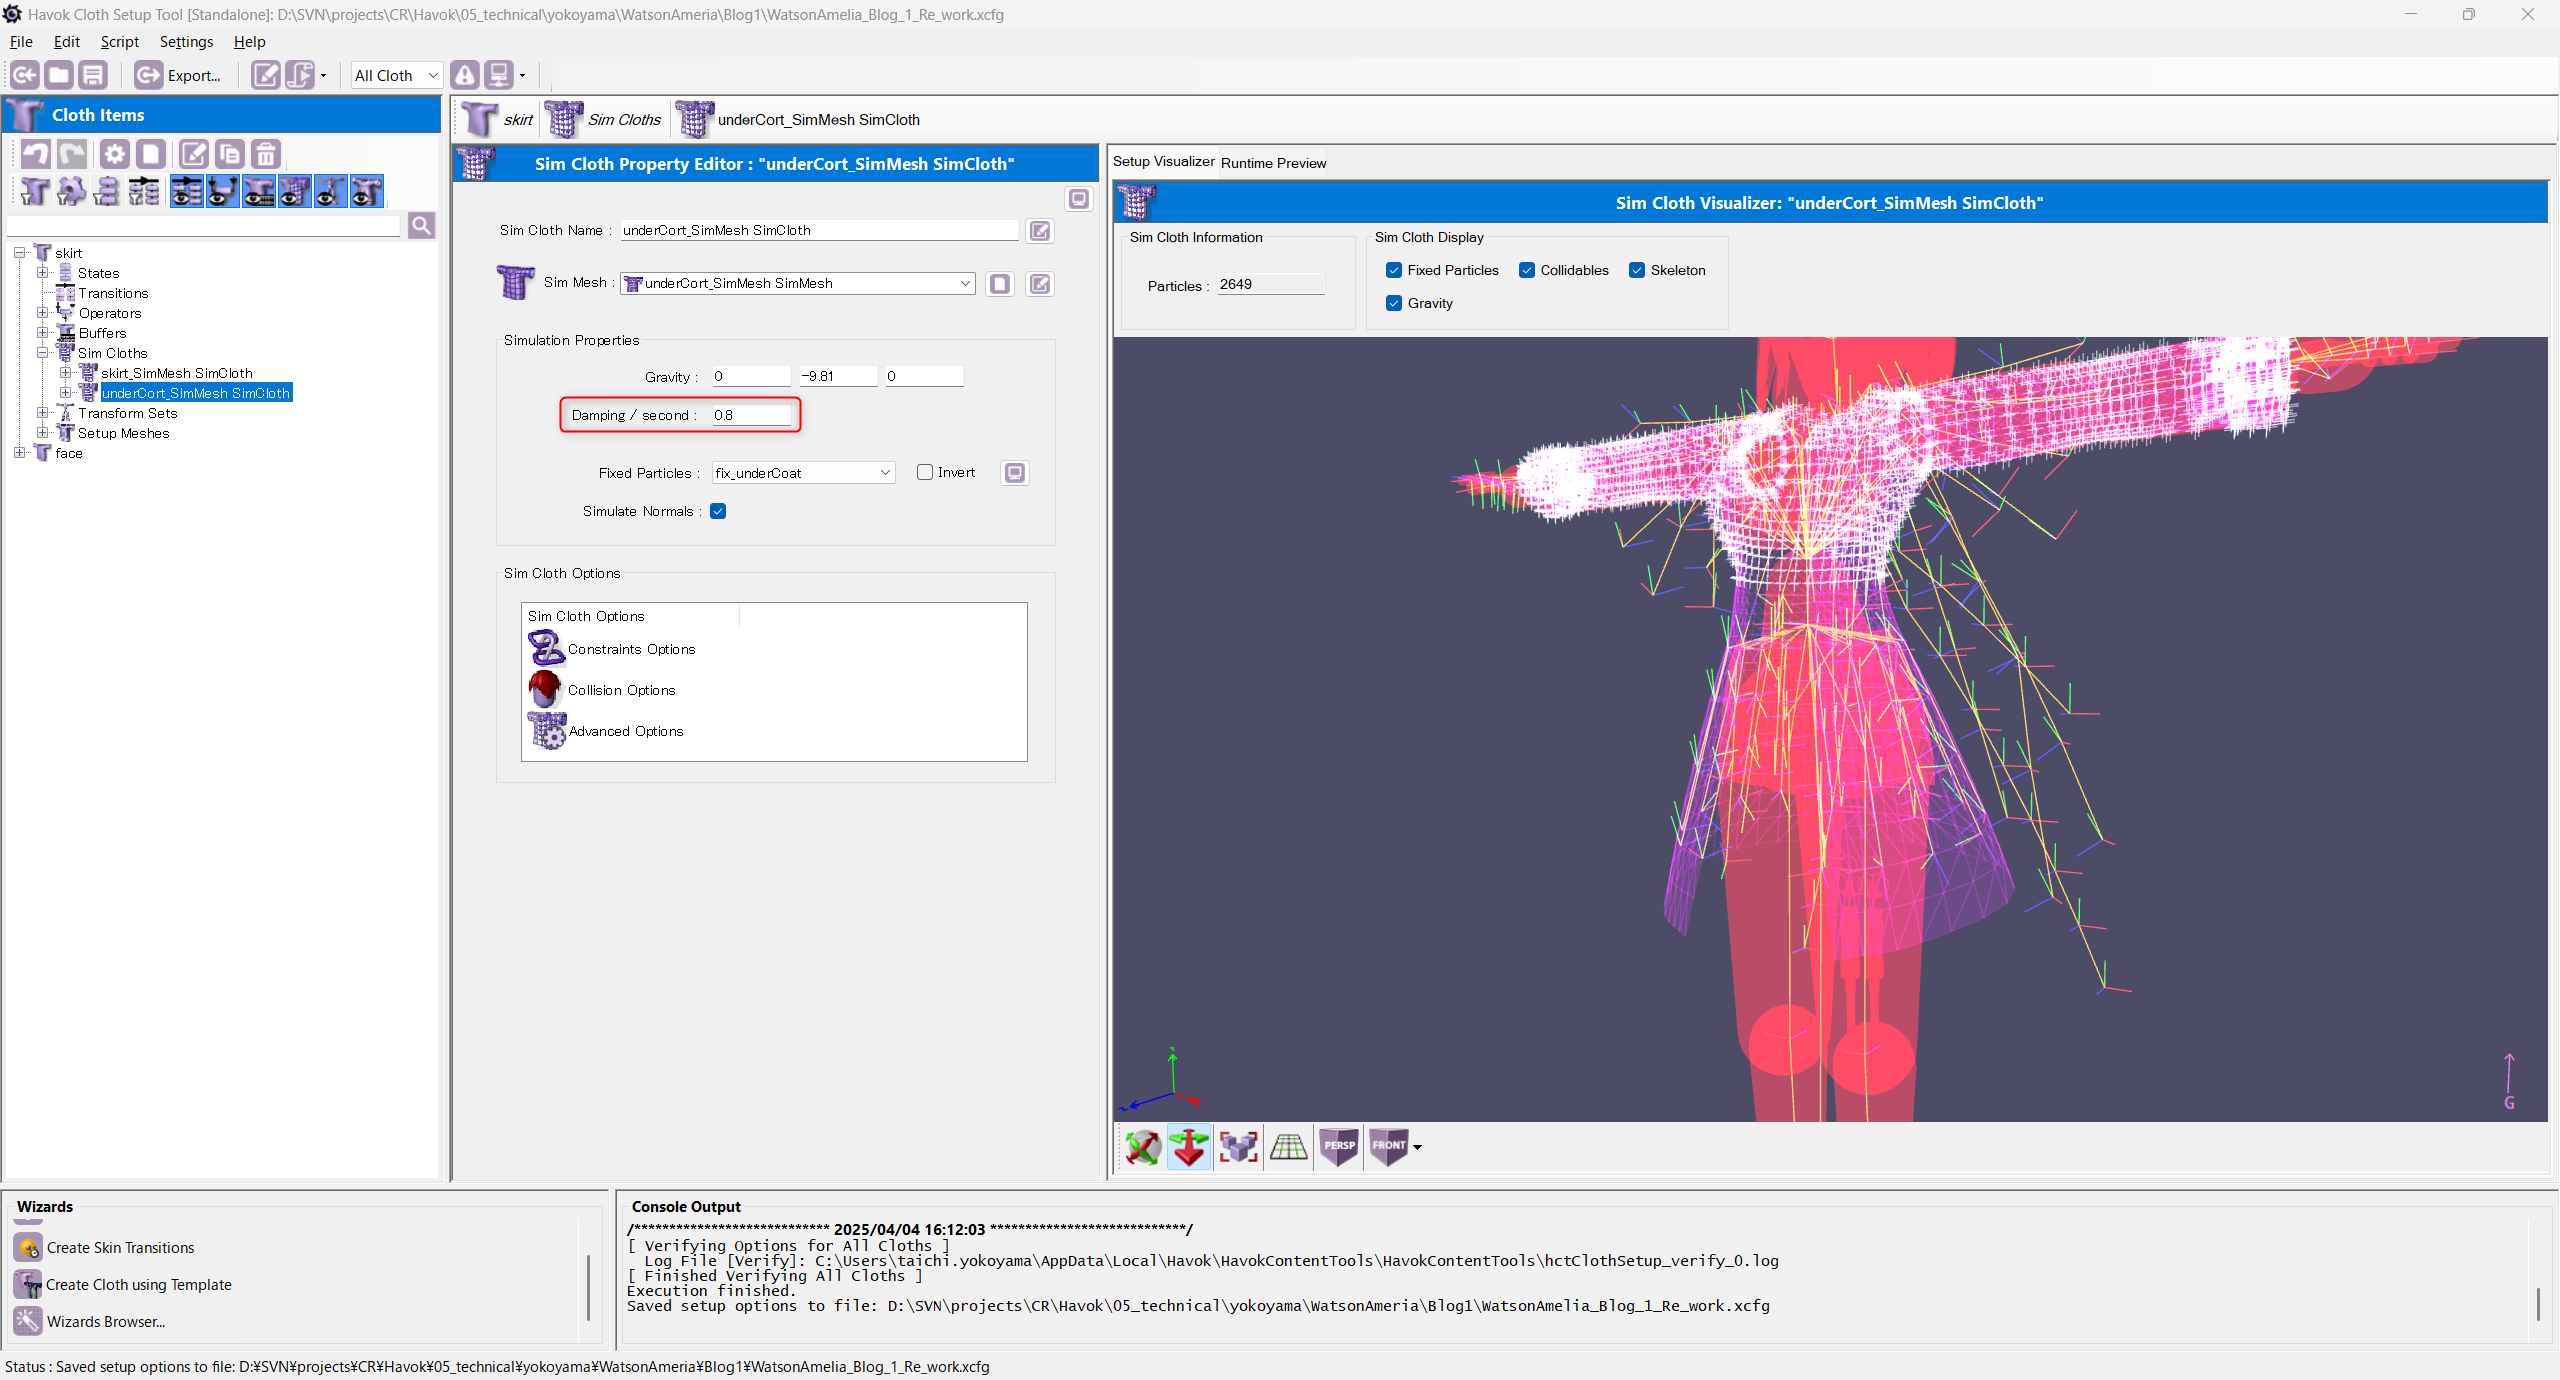Click the new blank page icon in Cloth Items

[150, 154]
